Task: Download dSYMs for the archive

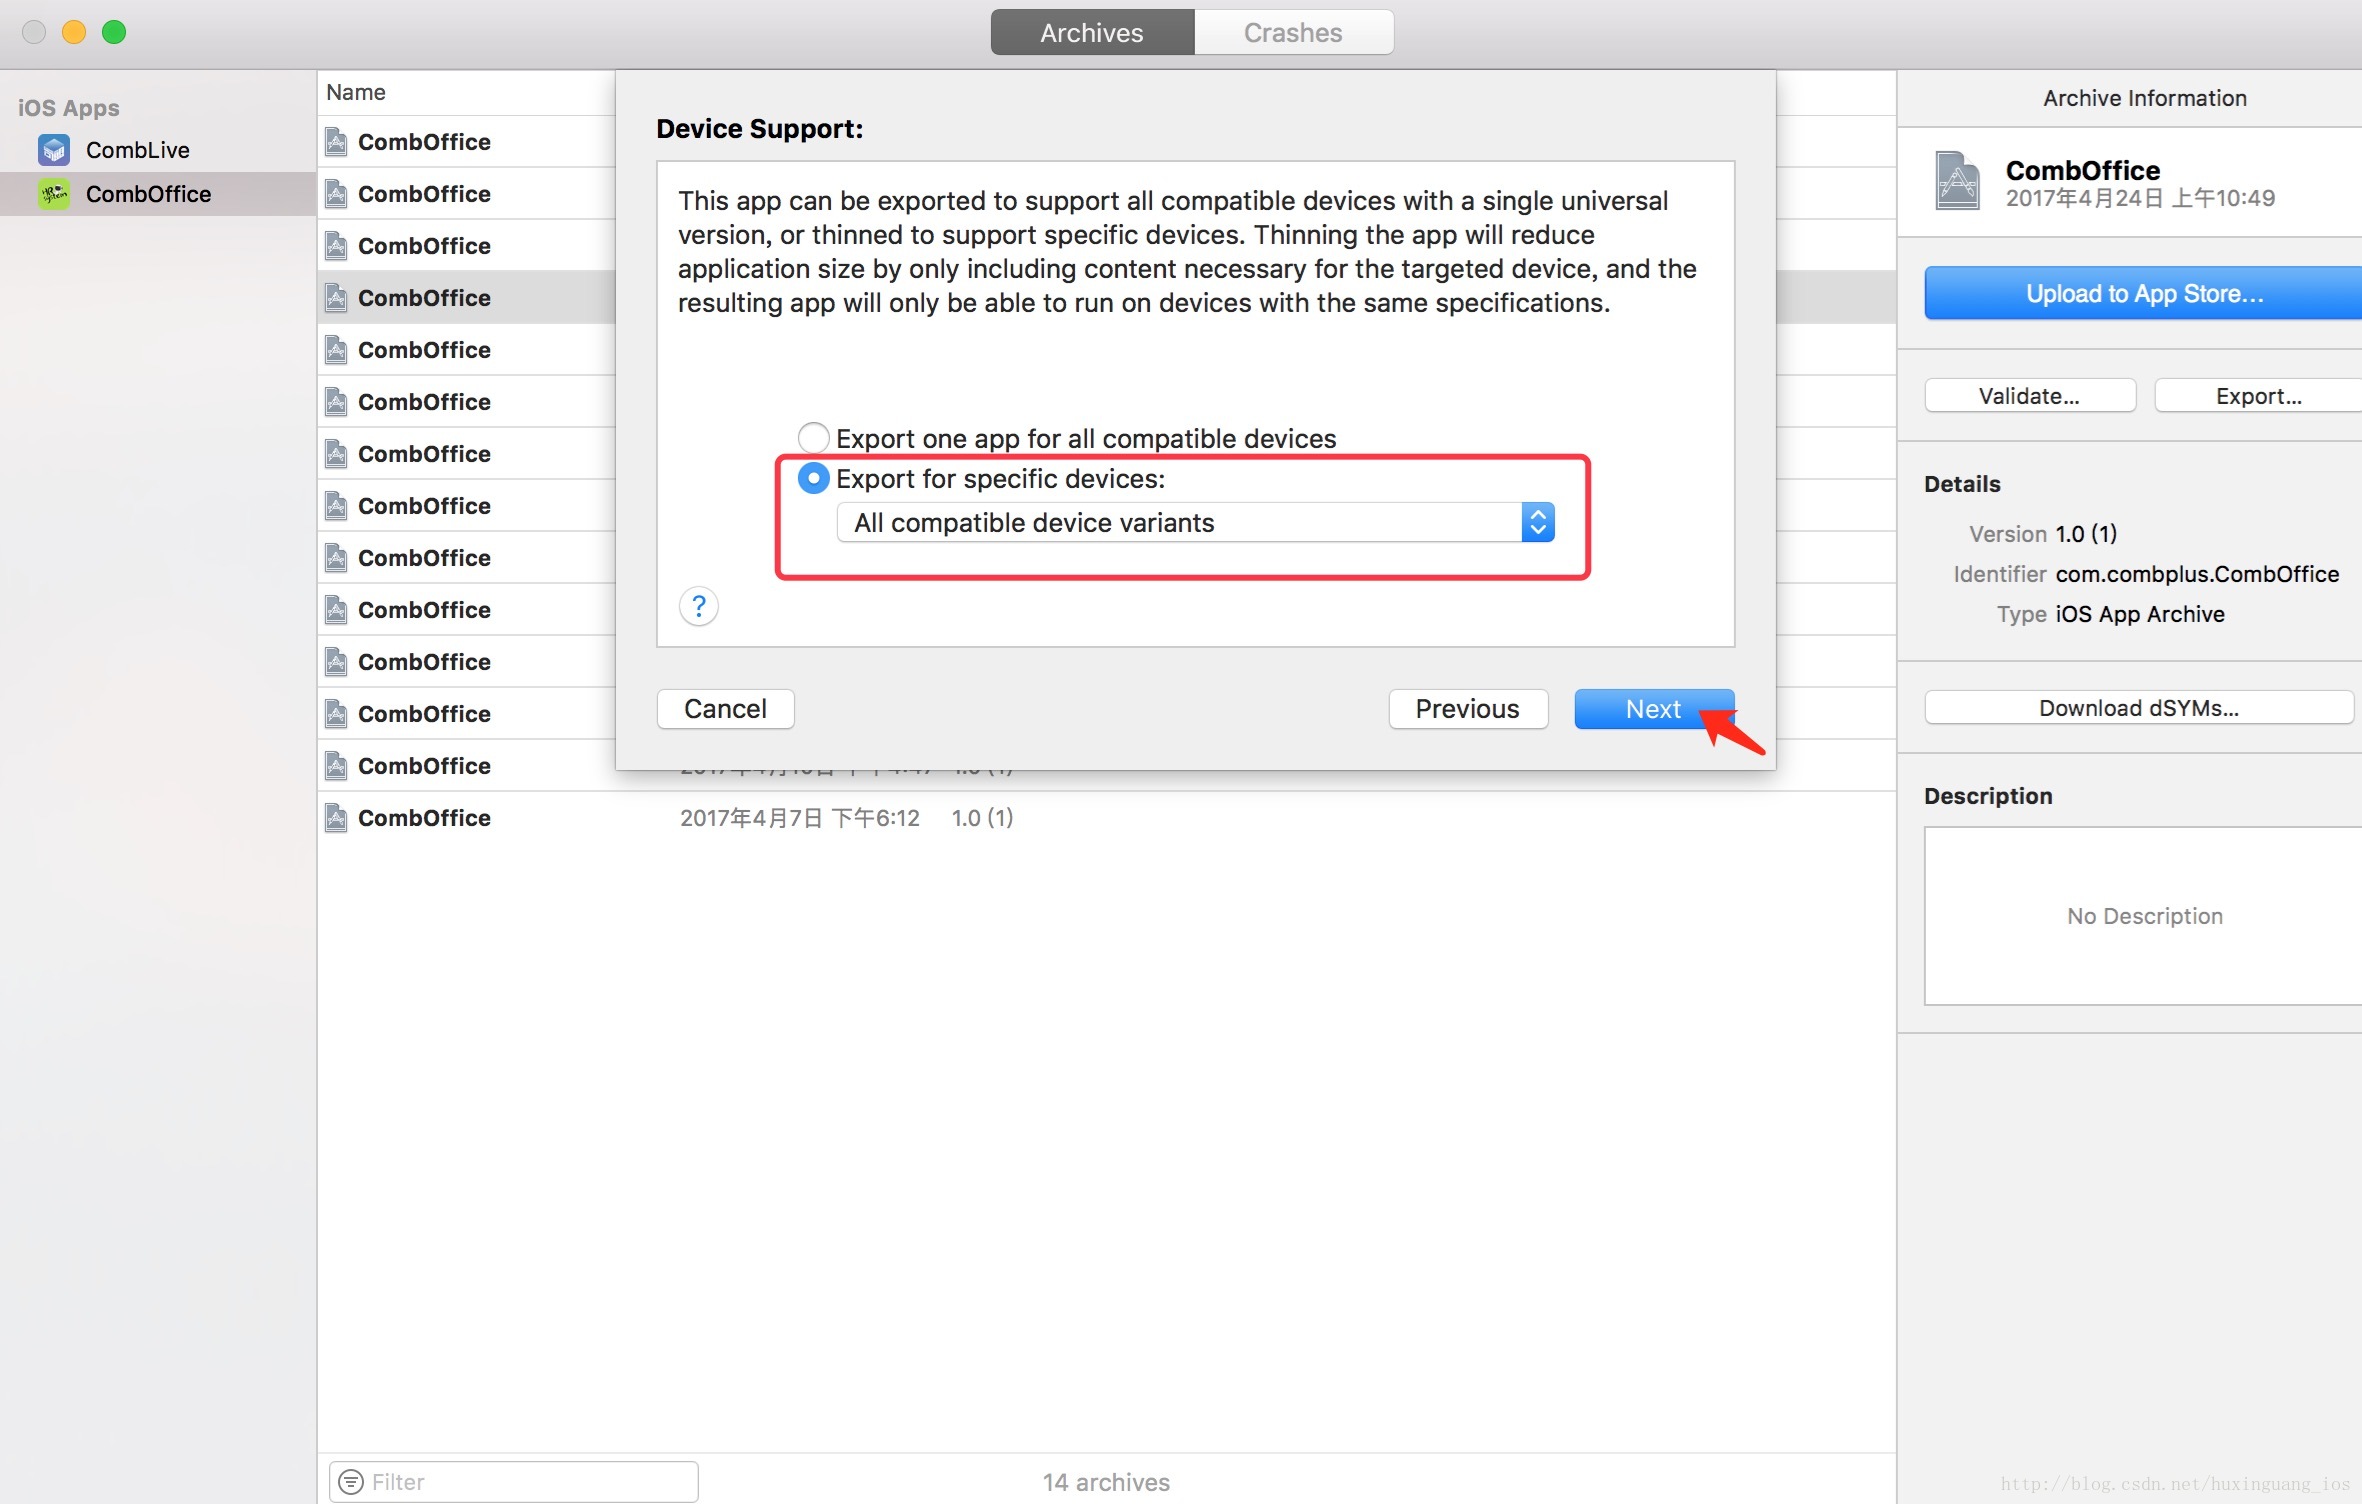Action: tap(2139, 708)
